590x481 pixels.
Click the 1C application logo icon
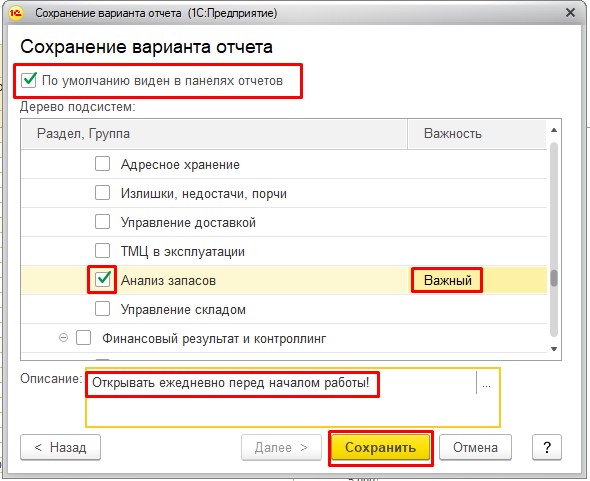click(15, 13)
